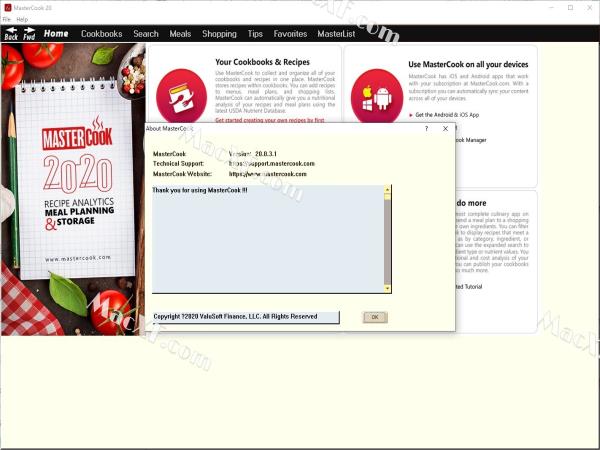Click the MasterCook app icon in title bar
This screenshot has height=450, width=600.
(x=8, y=7)
